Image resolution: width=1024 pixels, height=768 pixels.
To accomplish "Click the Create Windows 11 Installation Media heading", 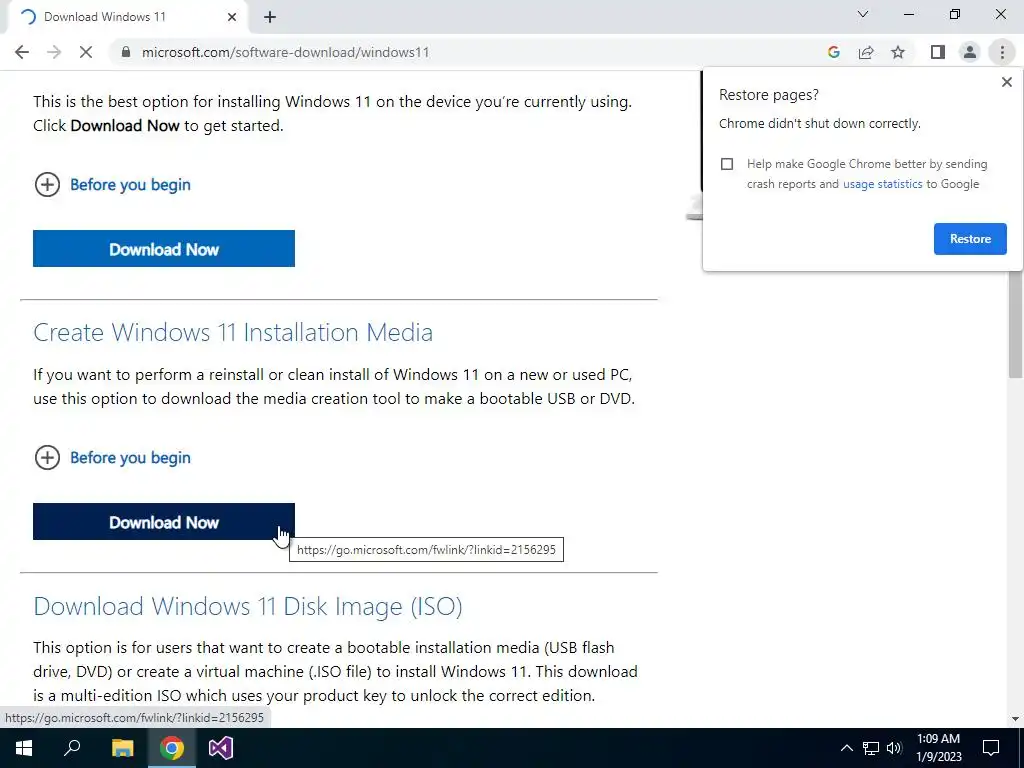I will pyautogui.click(x=233, y=332).
